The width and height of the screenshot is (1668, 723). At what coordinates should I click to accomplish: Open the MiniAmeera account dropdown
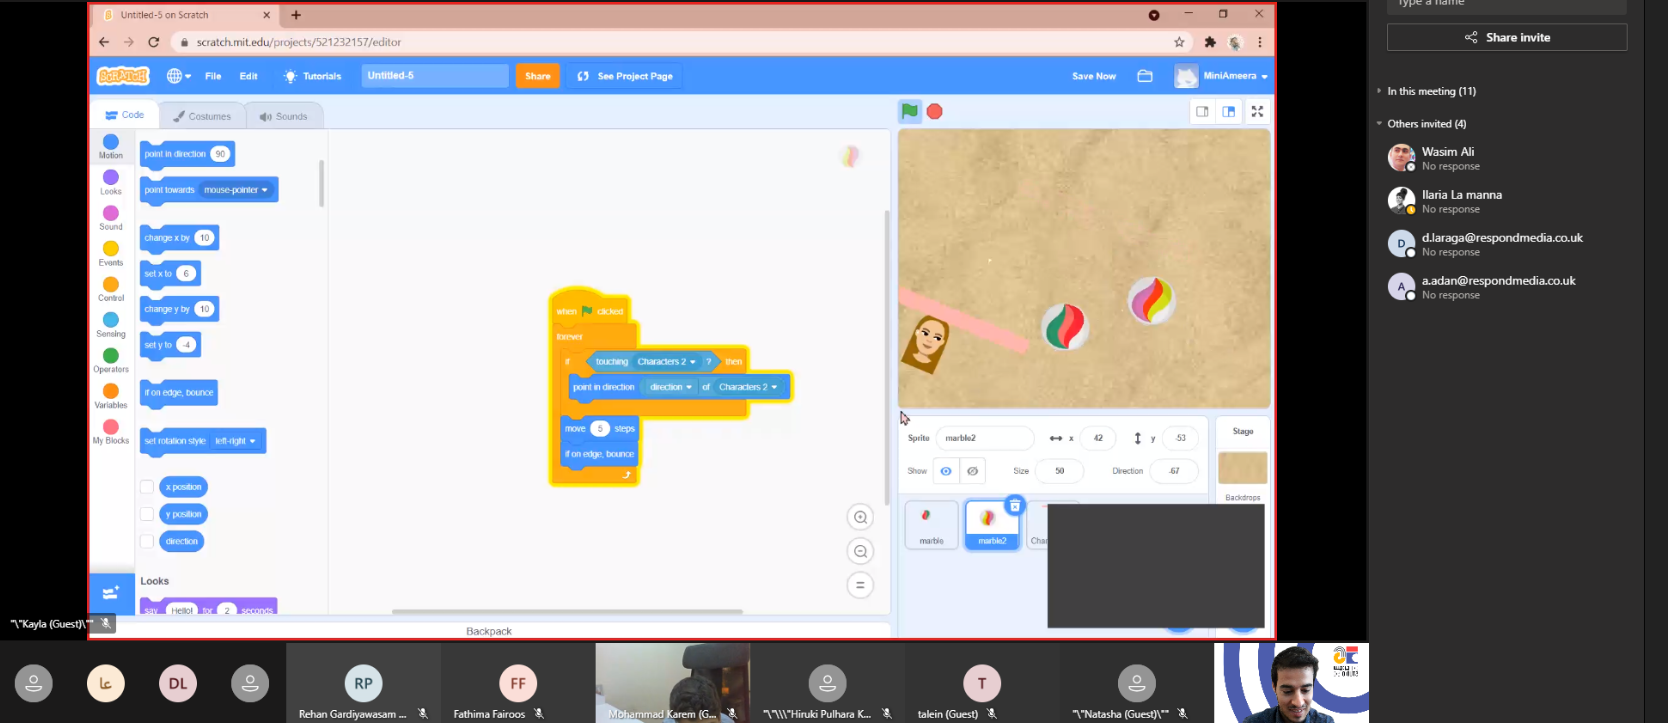[x=1222, y=76]
